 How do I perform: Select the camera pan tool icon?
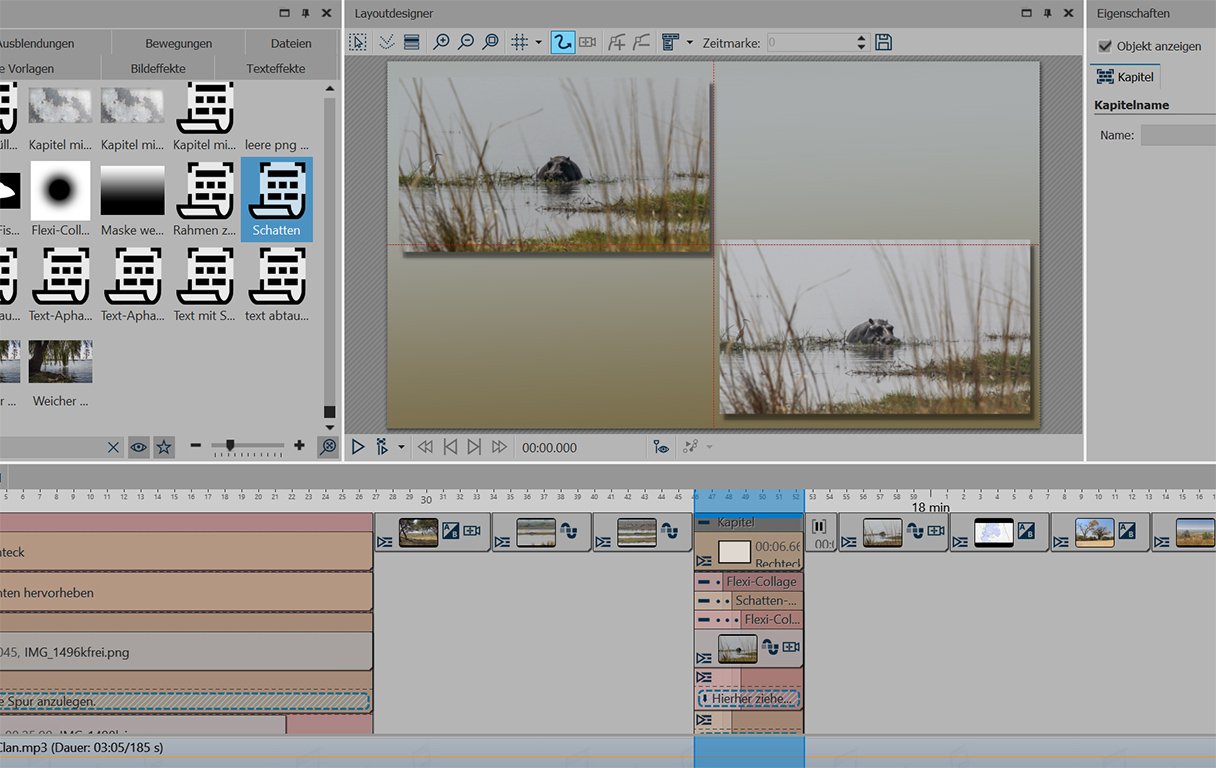pyautogui.click(x=588, y=42)
